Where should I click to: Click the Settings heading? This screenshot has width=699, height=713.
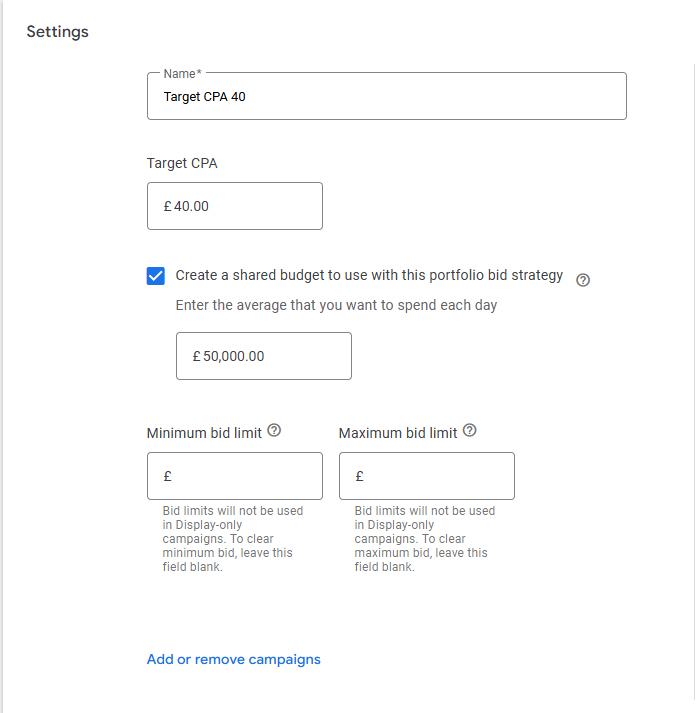point(57,32)
